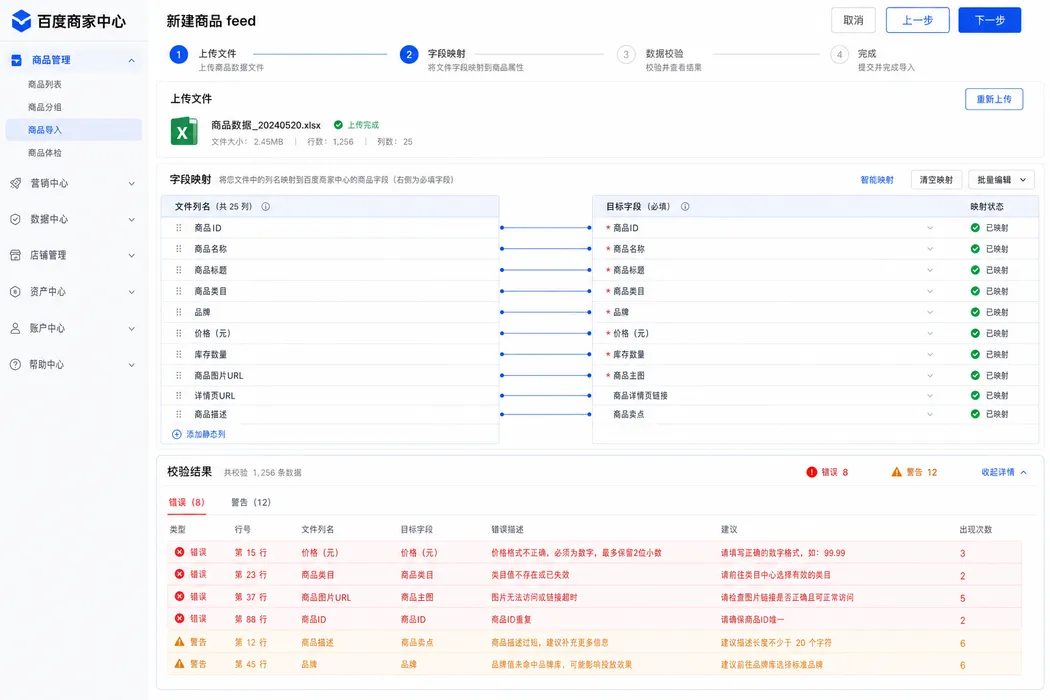Click the 帮助中心 question mark icon
The width and height of the screenshot is (1050, 700).
point(15,364)
